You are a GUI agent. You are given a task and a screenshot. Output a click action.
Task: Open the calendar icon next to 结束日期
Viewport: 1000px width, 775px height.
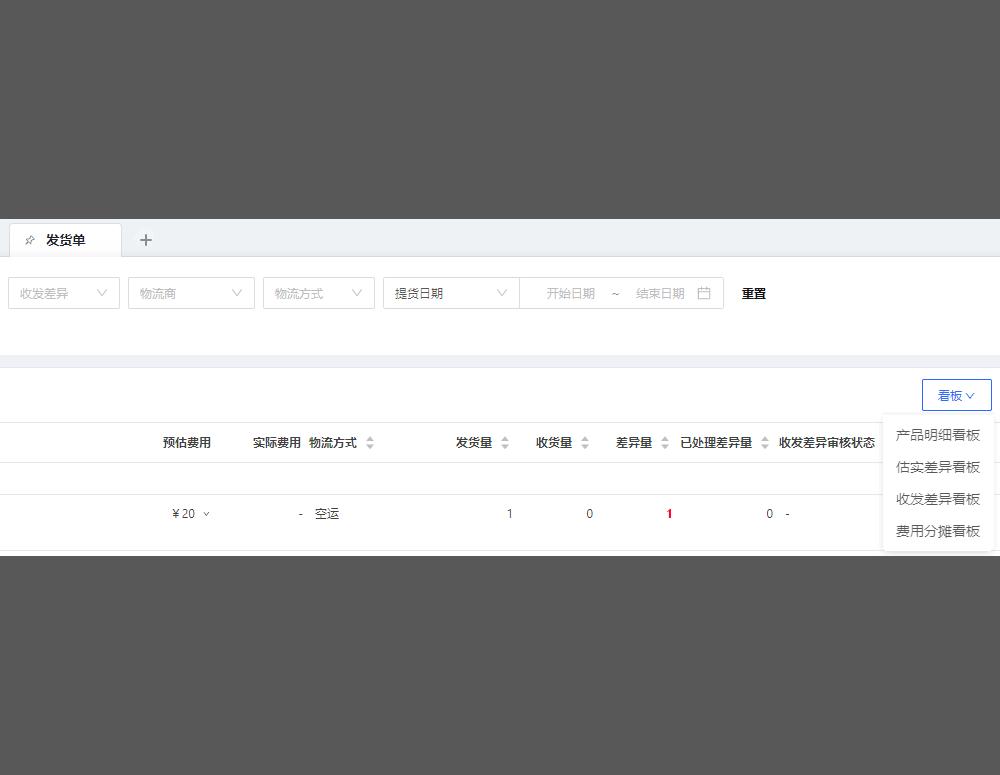pyautogui.click(x=704, y=293)
